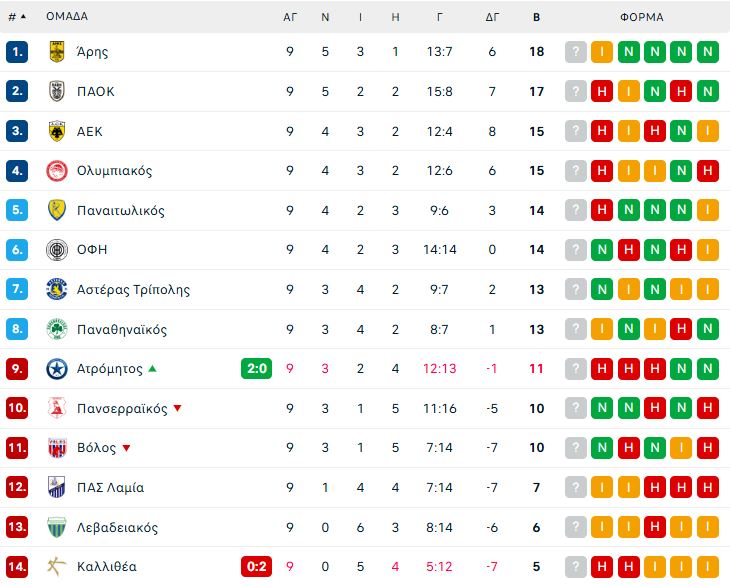
Task: Click the orange I draw badge in Άρης form
Action: click(602, 52)
